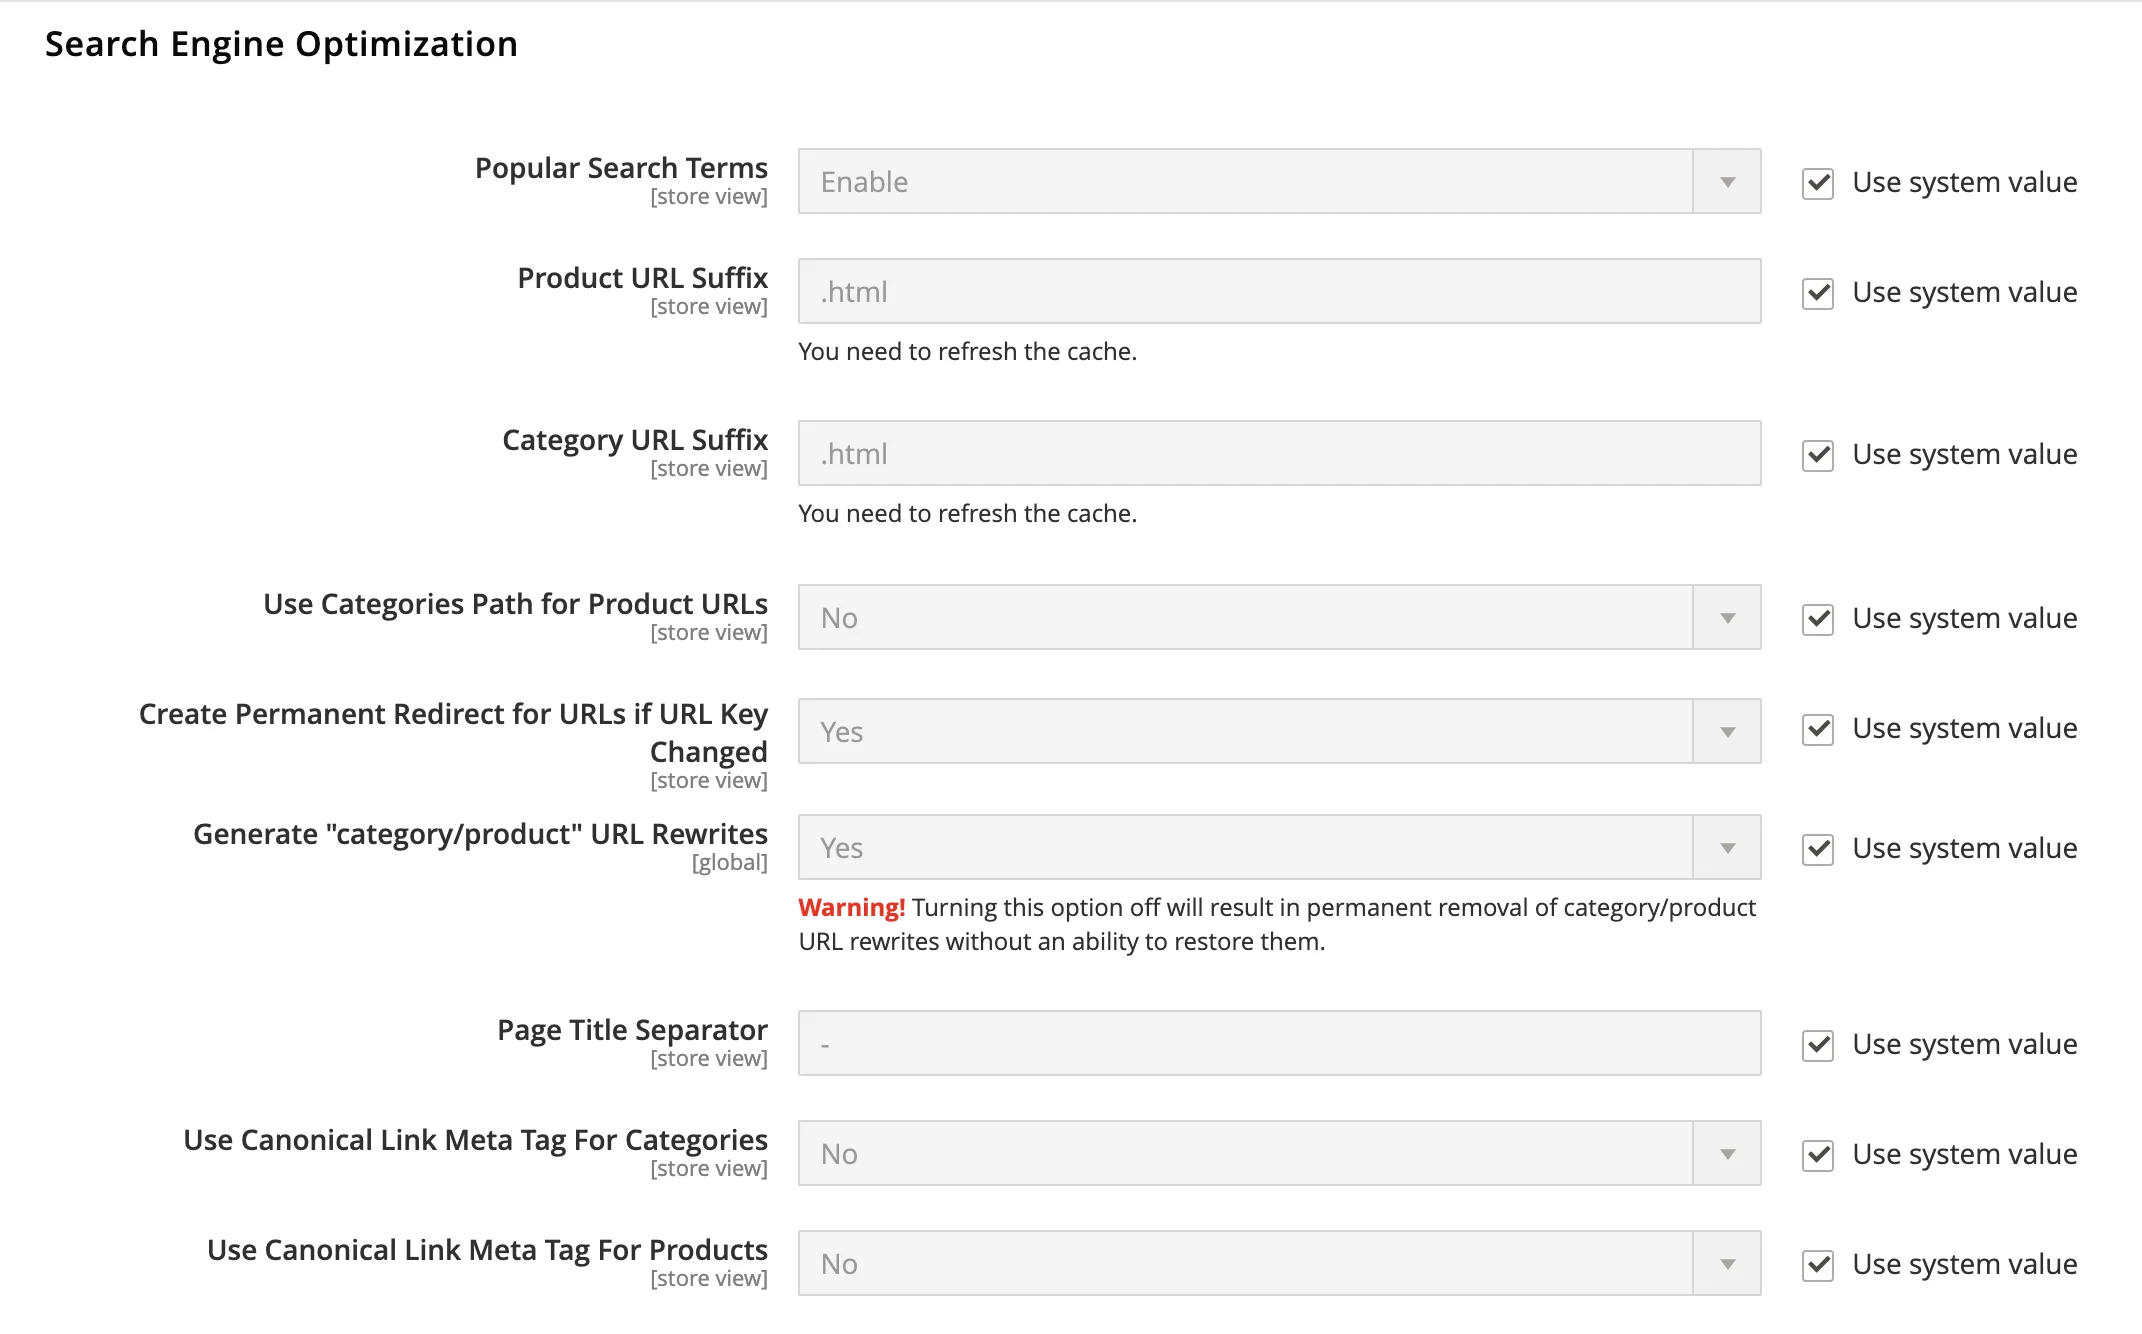This screenshot has height=1334, width=2142.
Task: Toggle Page Title Separator system value checkbox
Action: point(1817,1045)
